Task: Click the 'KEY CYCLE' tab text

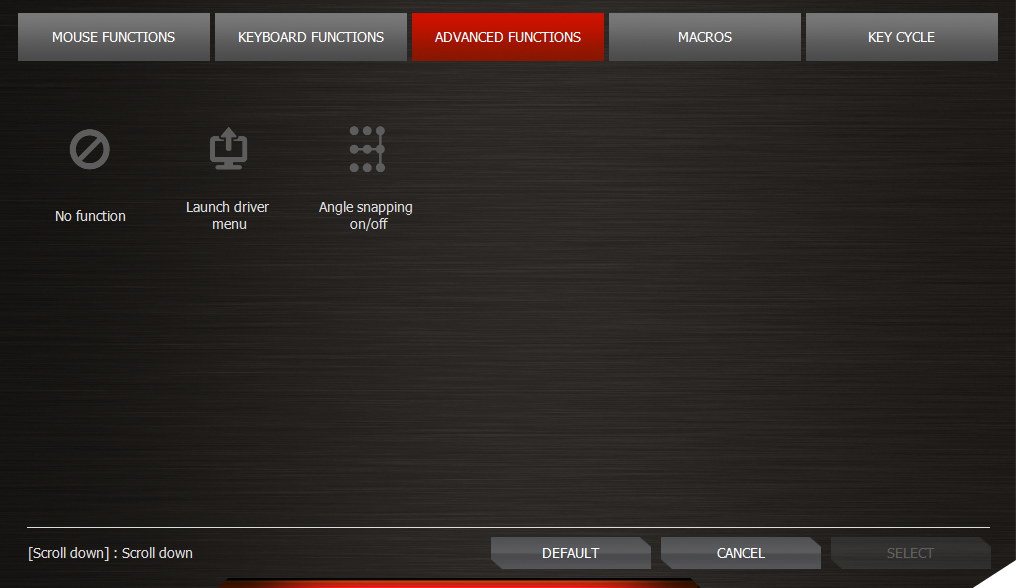Action: (x=901, y=37)
